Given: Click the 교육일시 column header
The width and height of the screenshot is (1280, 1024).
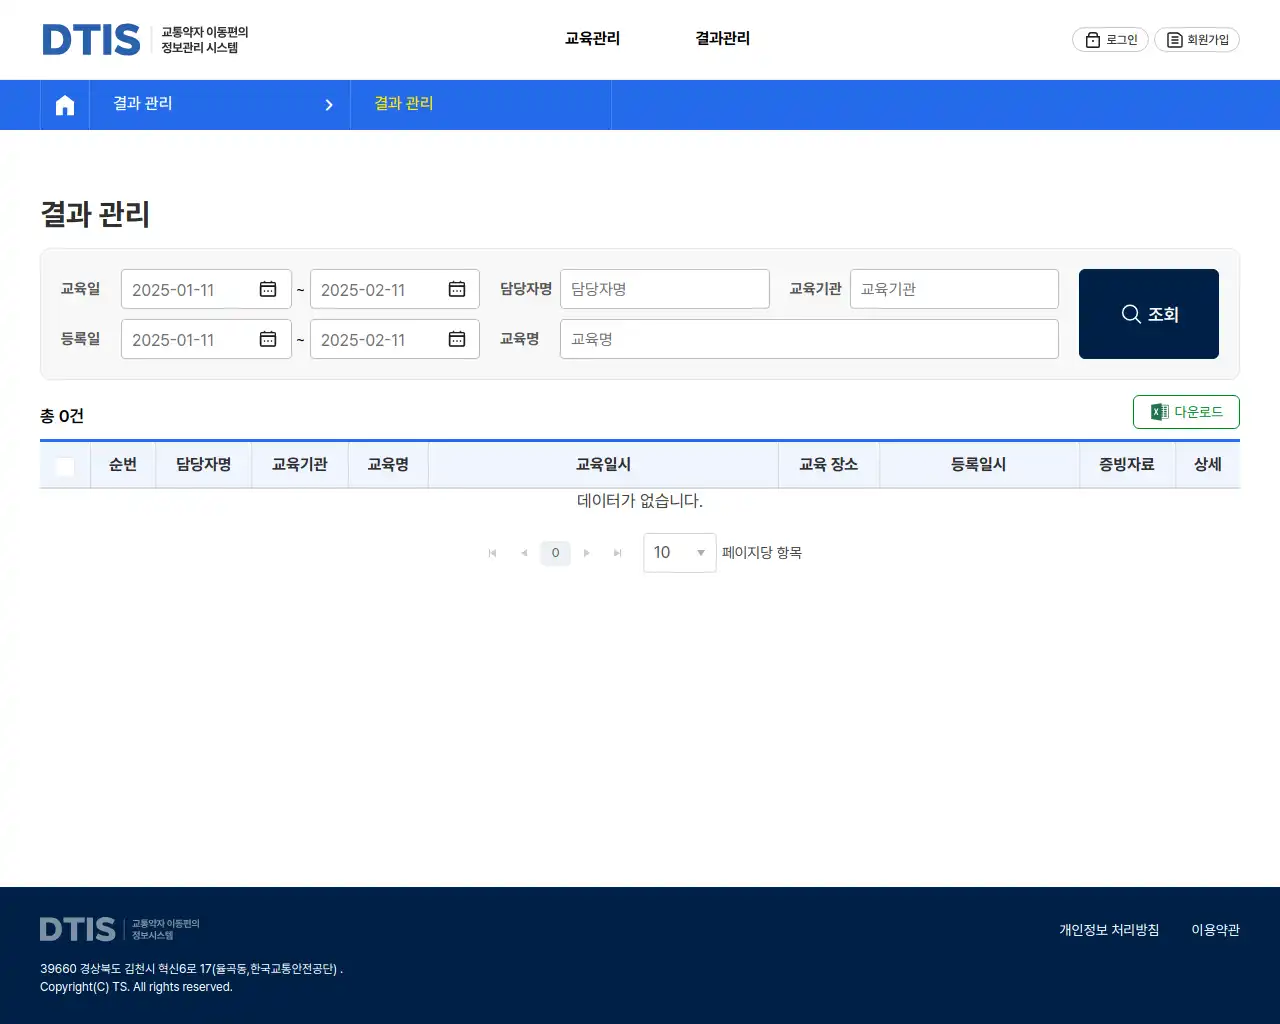Looking at the screenshot, I should click(x=603, y=465).
